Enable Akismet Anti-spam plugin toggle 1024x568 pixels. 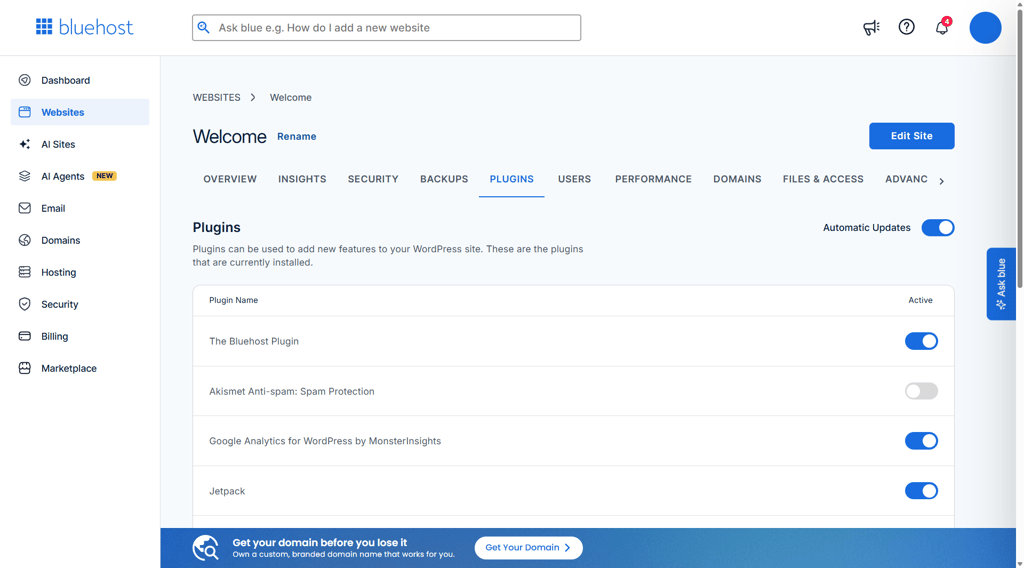click(x=921, y=391)
